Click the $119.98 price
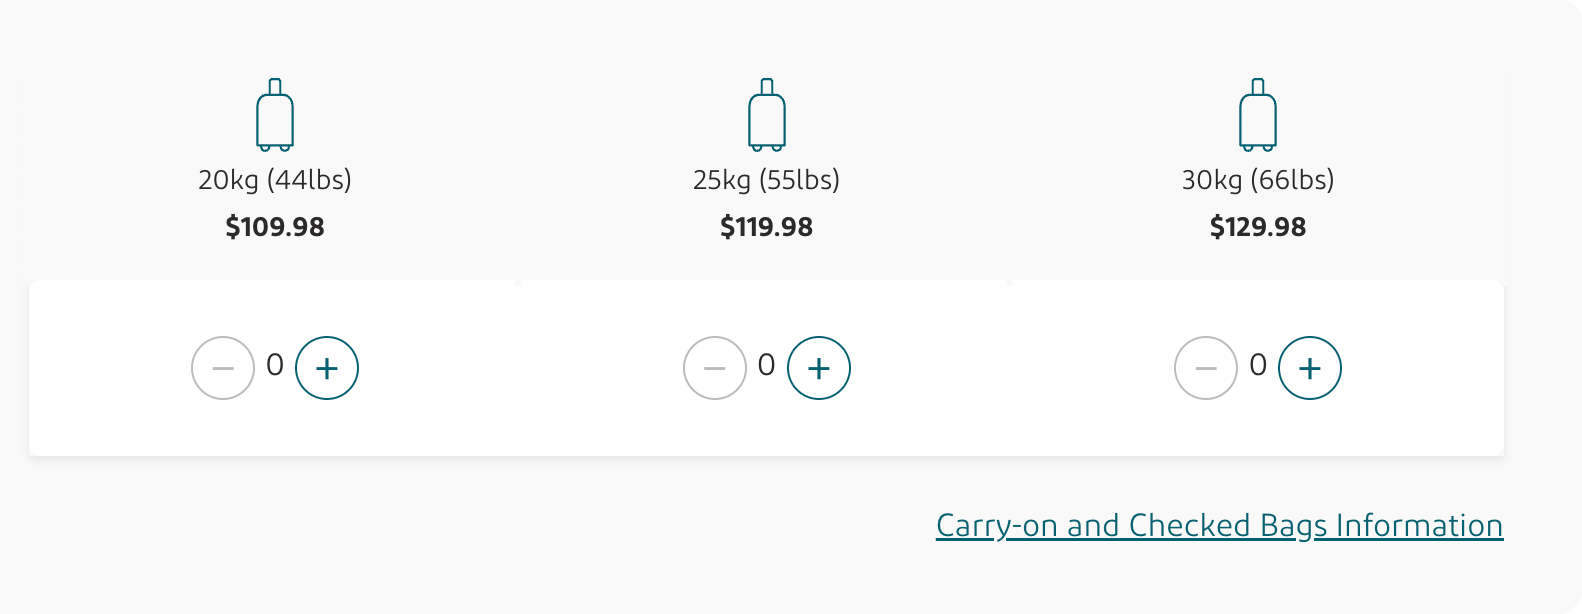 pos(767,227)
